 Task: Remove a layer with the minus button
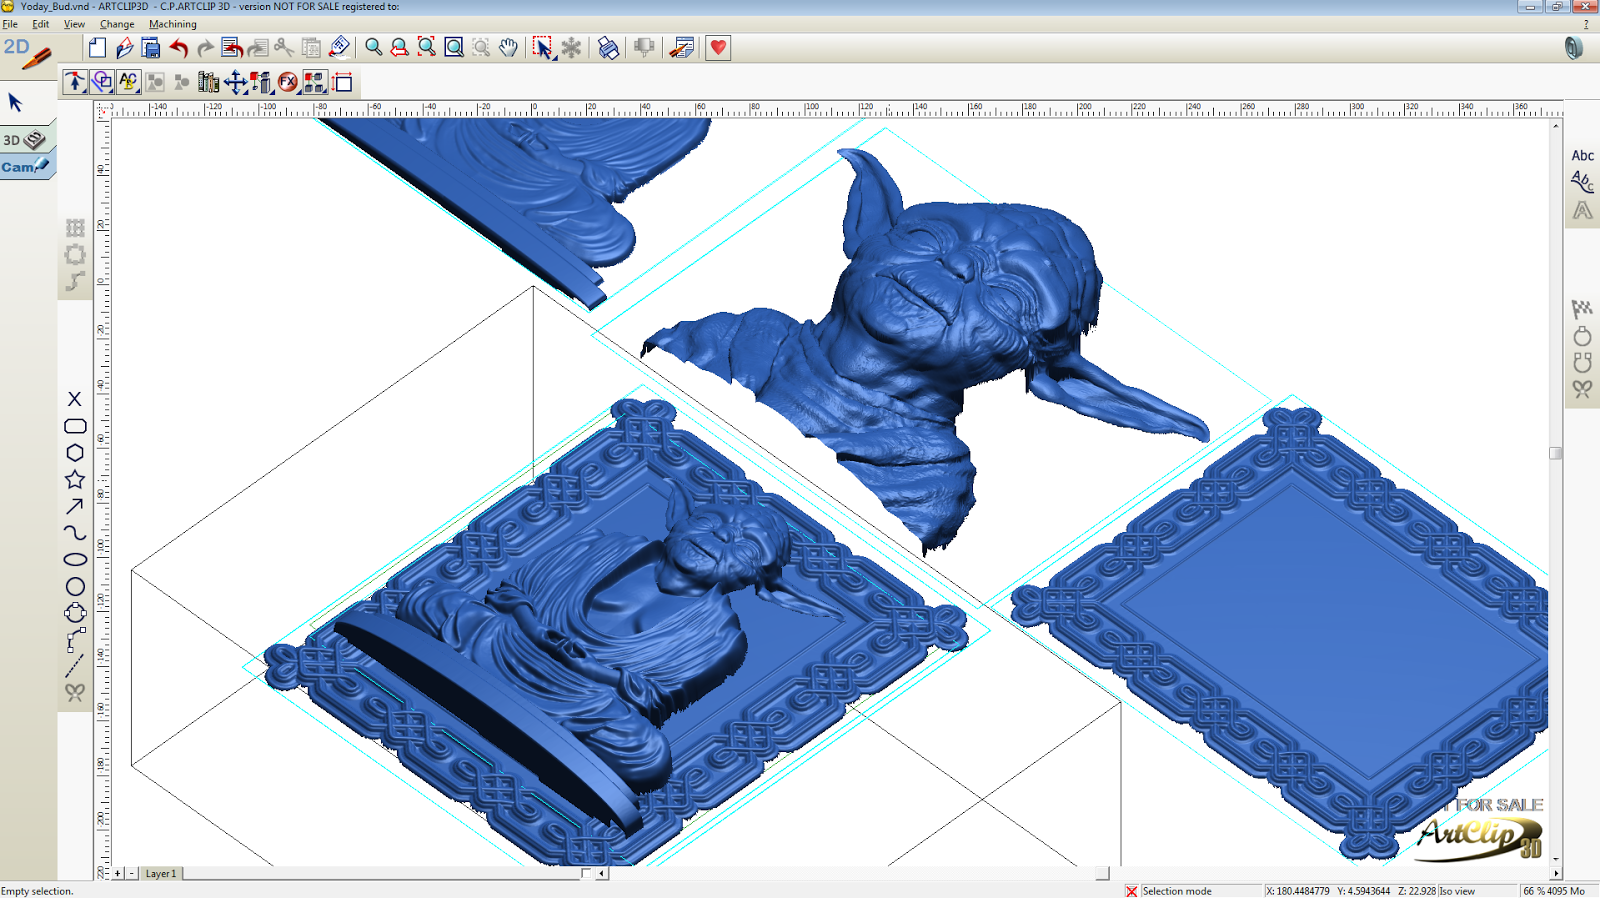[x=131, y=873]
